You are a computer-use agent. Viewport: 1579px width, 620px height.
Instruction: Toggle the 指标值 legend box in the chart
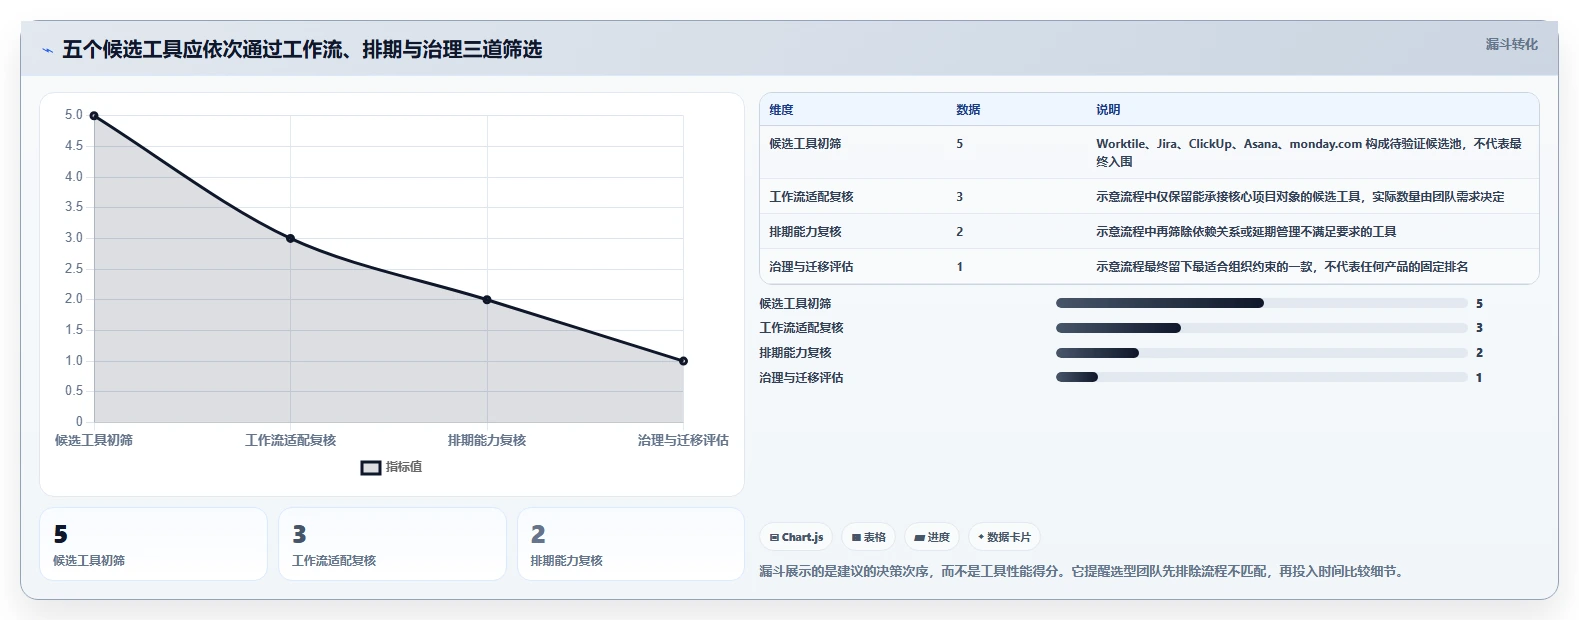coord(371,467)
